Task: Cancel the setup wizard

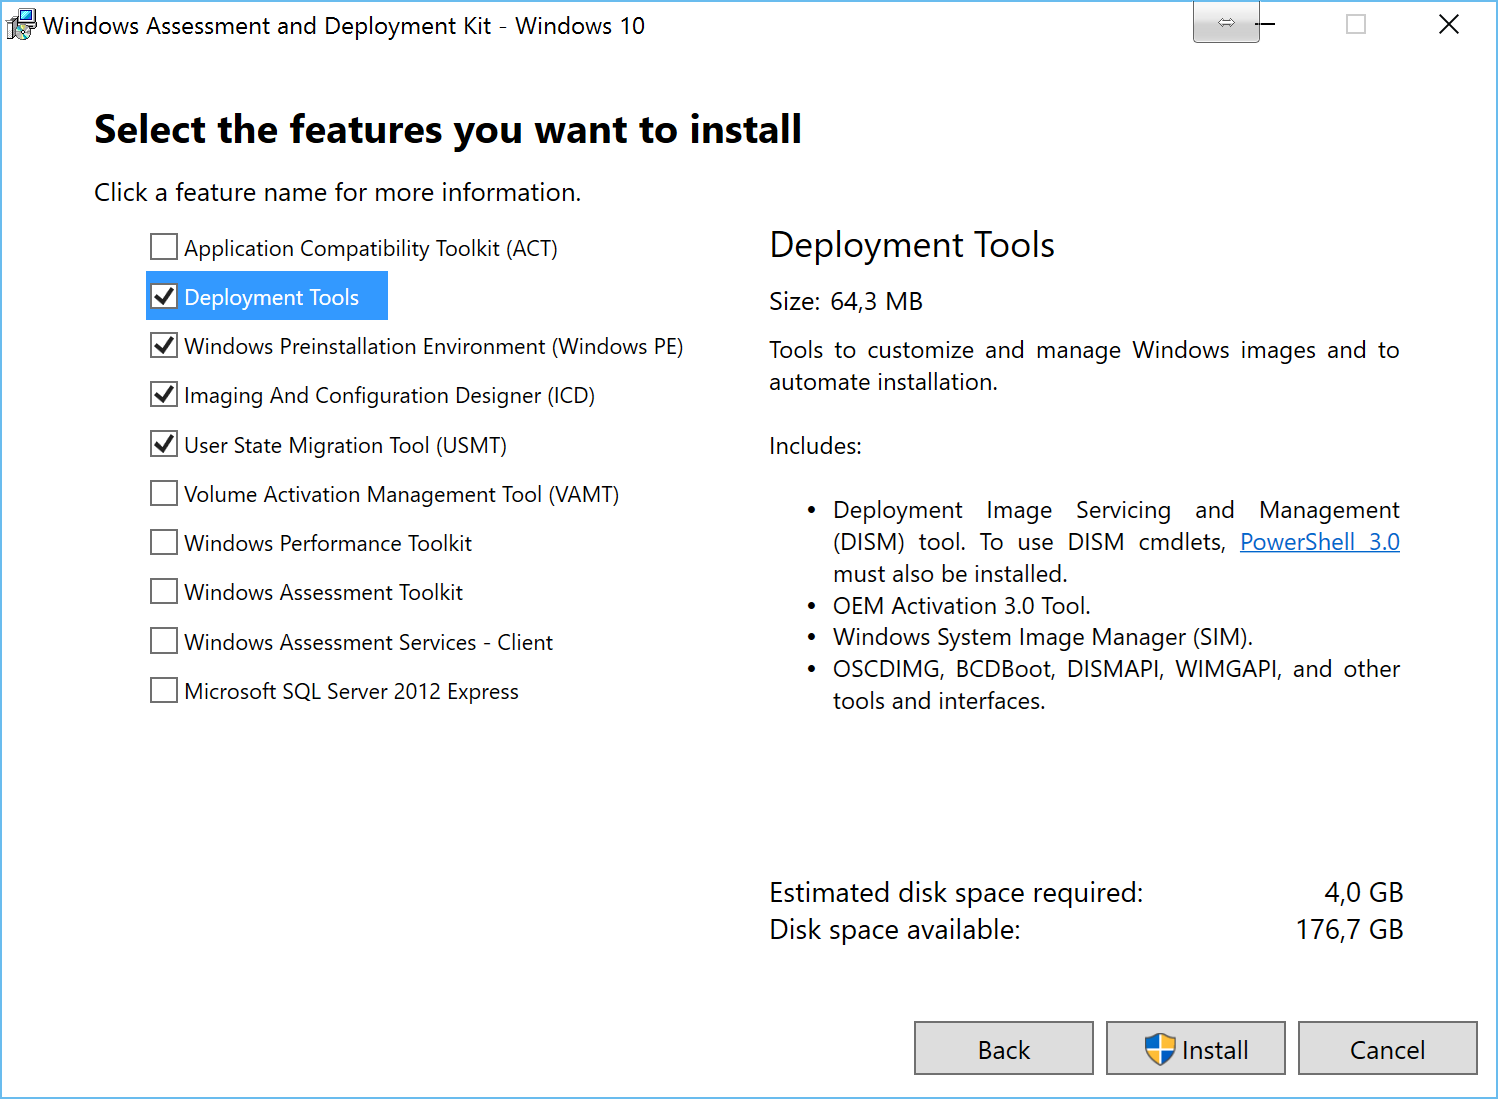Action: coord(1387,1049)
